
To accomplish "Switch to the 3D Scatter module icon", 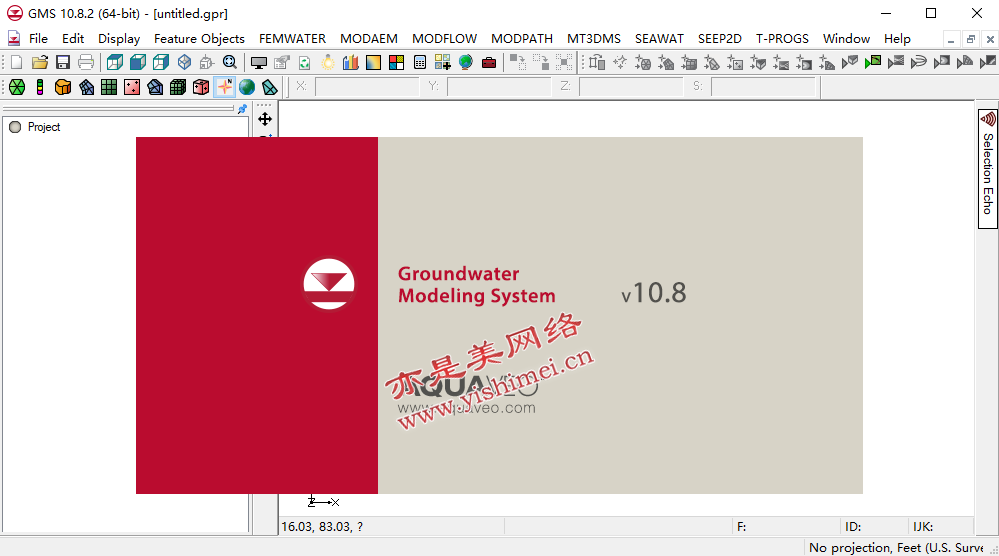I will pyautogui.click(x=201, y=87).
